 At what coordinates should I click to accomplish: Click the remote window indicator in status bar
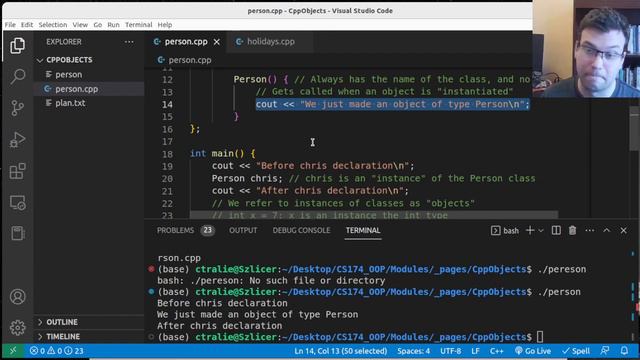(x=13, y=351)
